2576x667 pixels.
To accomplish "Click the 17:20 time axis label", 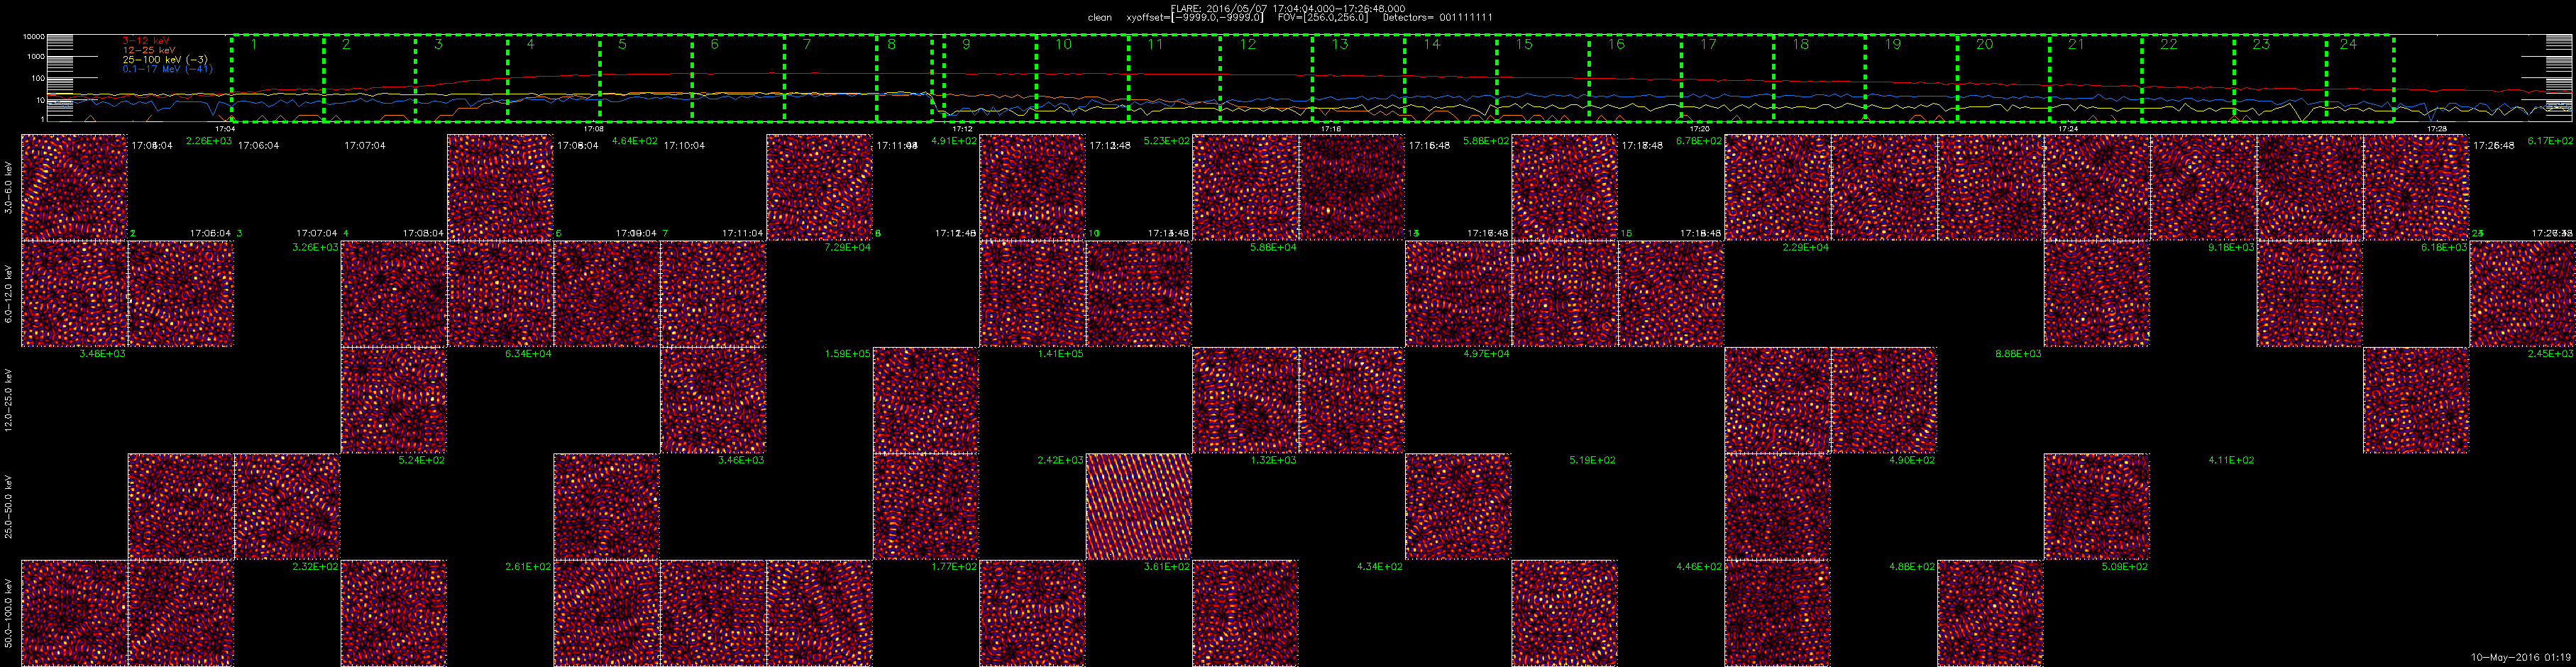I will point(1699,128).
